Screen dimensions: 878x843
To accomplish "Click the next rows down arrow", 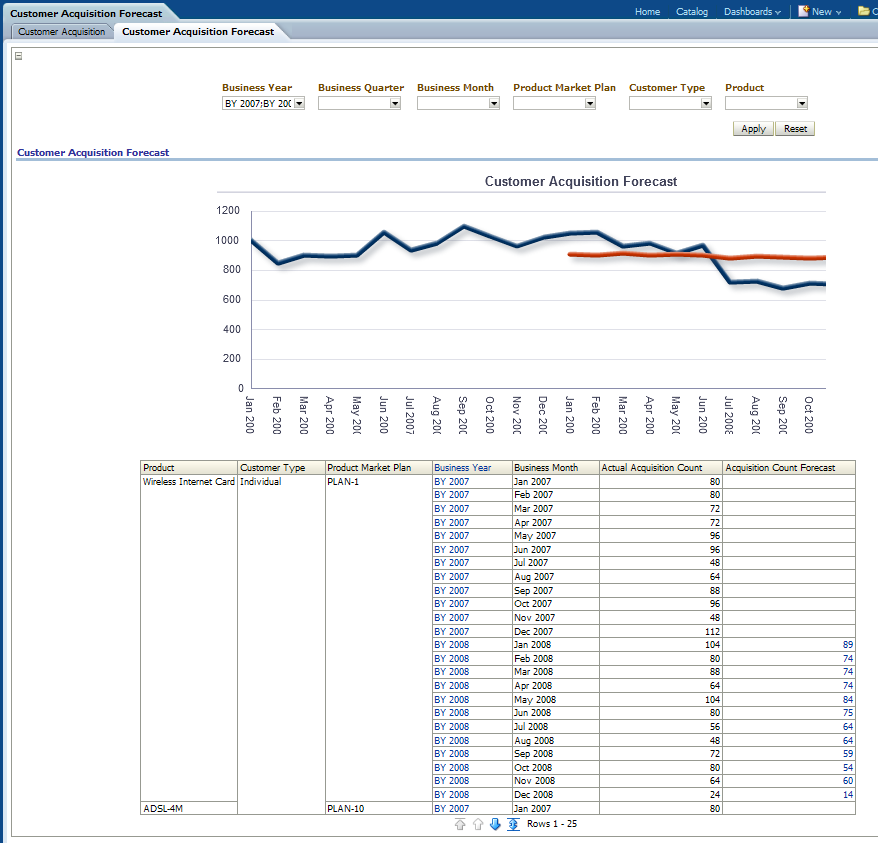I will click(x=495, y=824).
